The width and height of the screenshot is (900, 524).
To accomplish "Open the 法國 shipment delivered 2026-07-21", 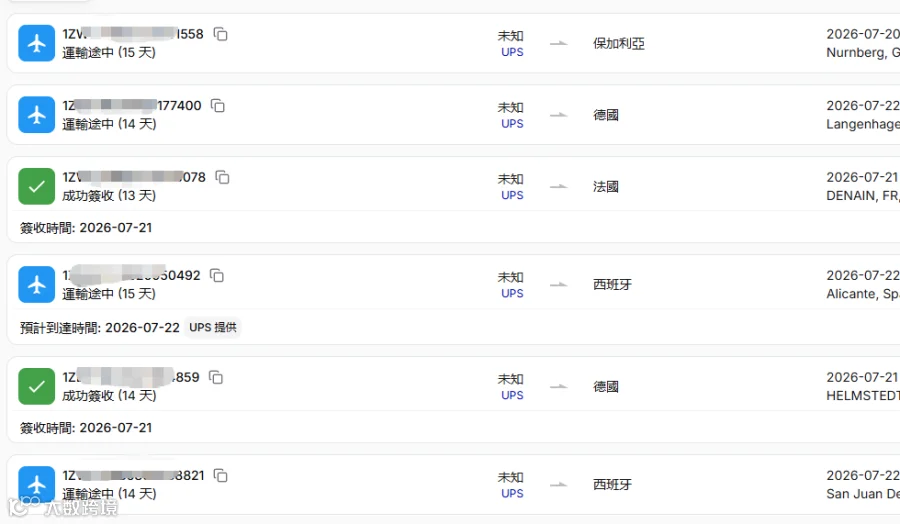I will (453, 199).
